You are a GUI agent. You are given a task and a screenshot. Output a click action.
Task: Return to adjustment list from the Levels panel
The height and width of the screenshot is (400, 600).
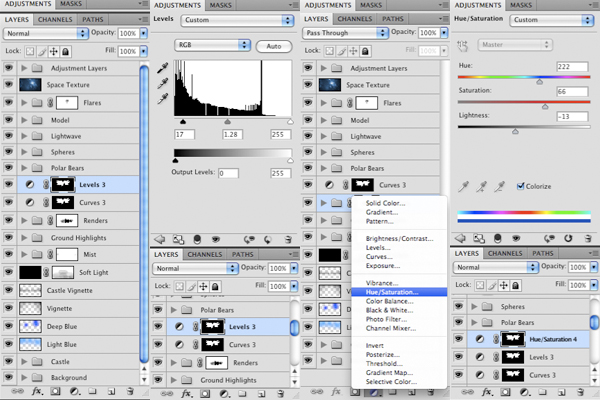(160, 240)
